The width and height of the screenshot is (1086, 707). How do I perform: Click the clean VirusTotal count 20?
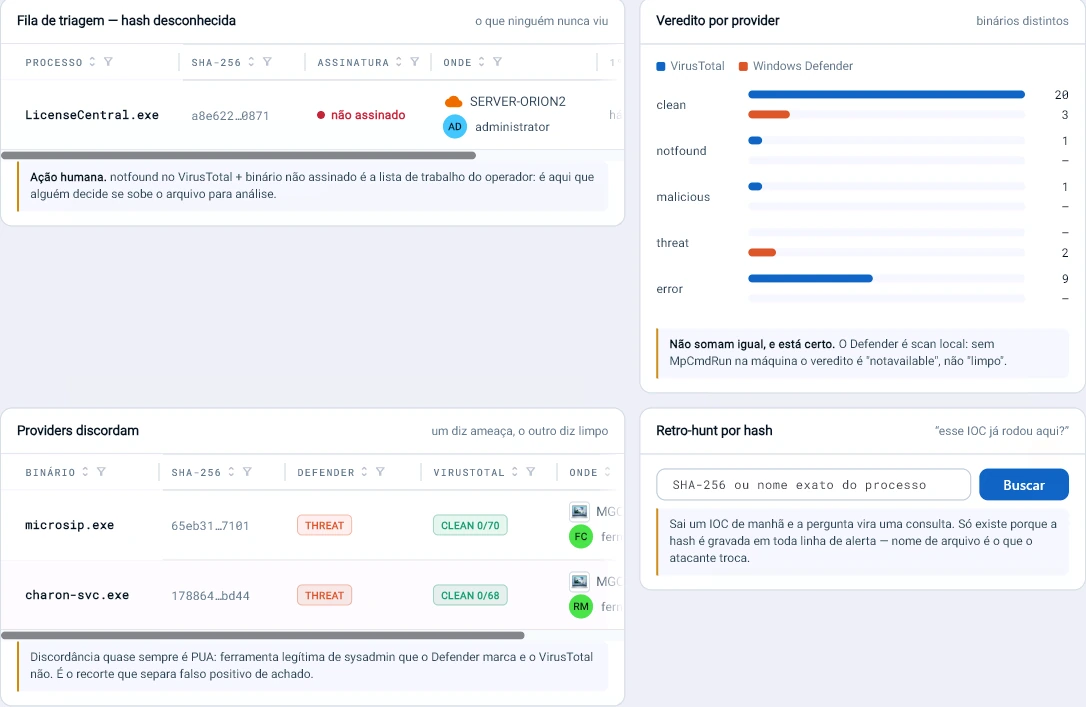1061,95
